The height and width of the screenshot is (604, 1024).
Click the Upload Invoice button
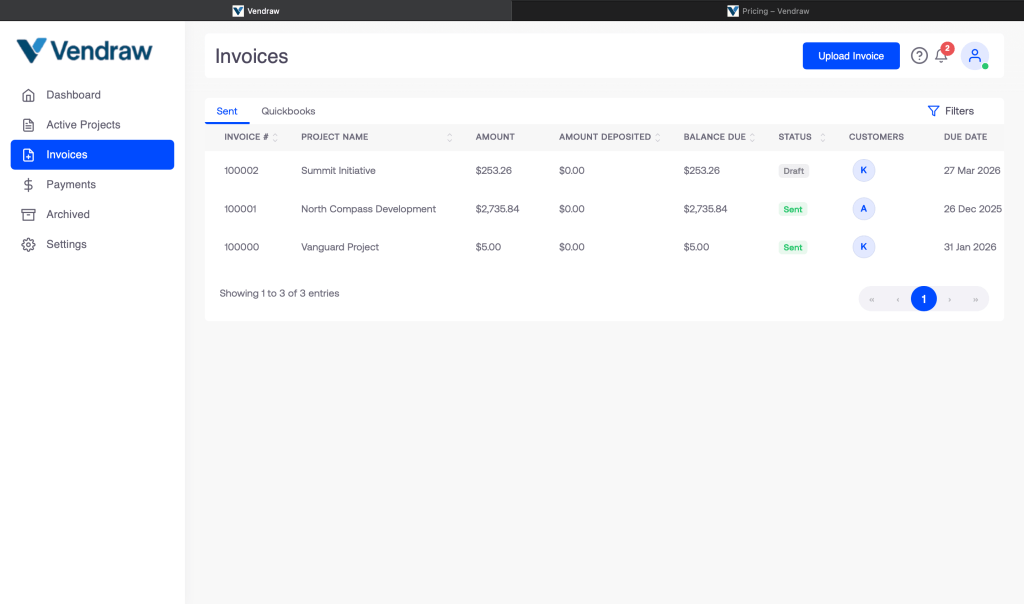click(851, 56)
